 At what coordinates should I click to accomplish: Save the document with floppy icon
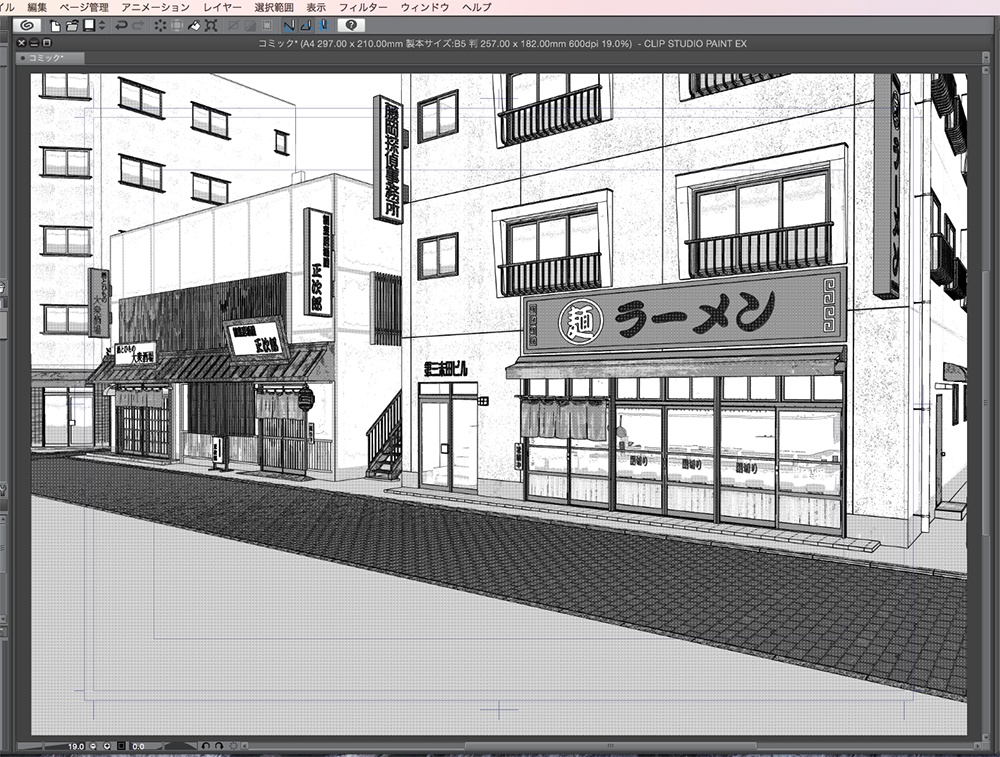89,26
